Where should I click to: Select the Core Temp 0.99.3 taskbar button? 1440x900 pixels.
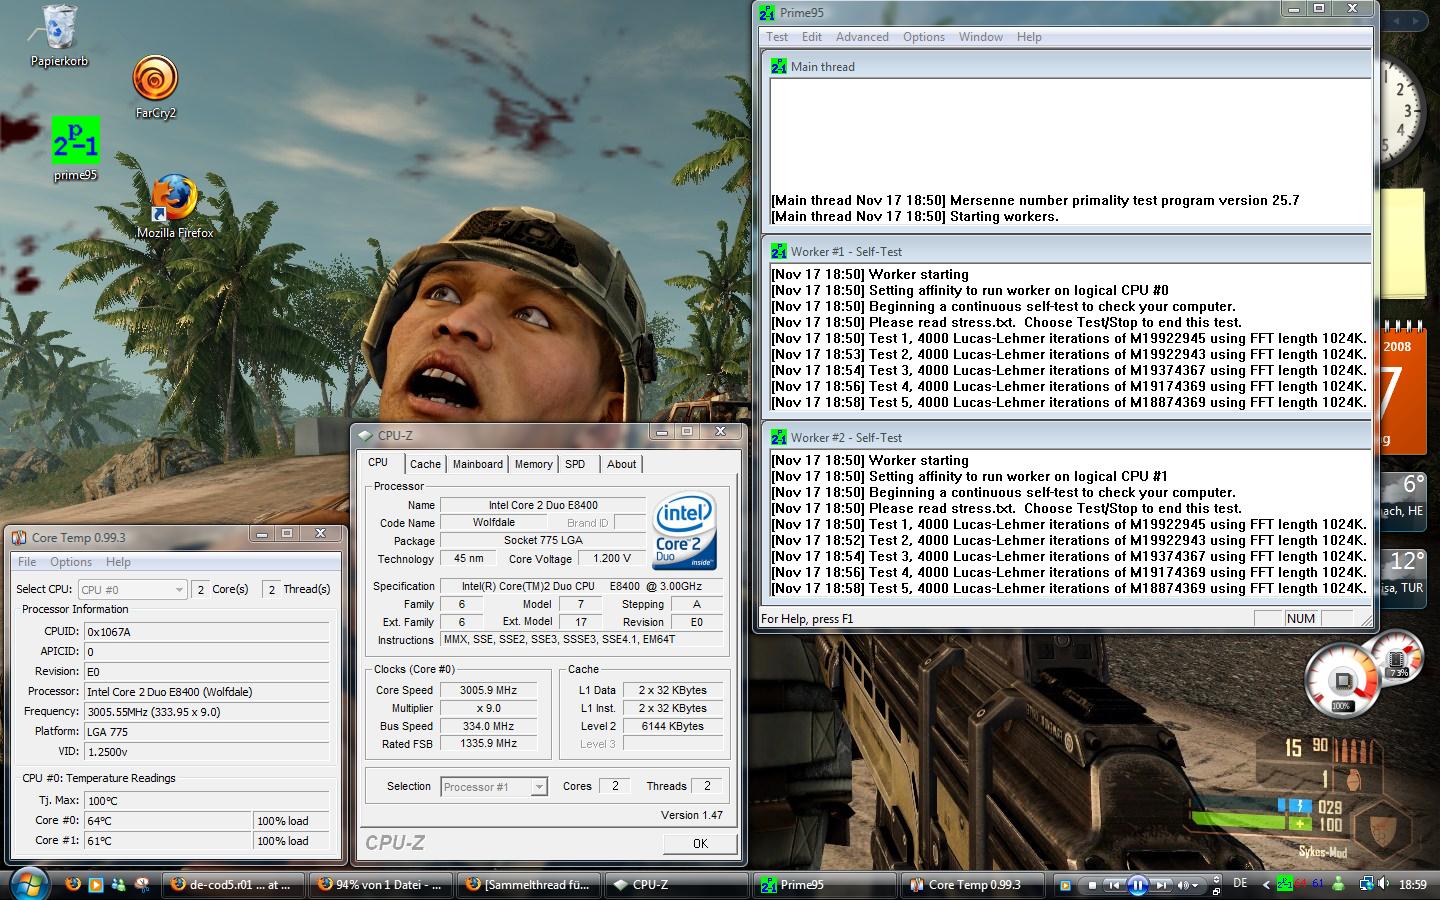[972, 885]
